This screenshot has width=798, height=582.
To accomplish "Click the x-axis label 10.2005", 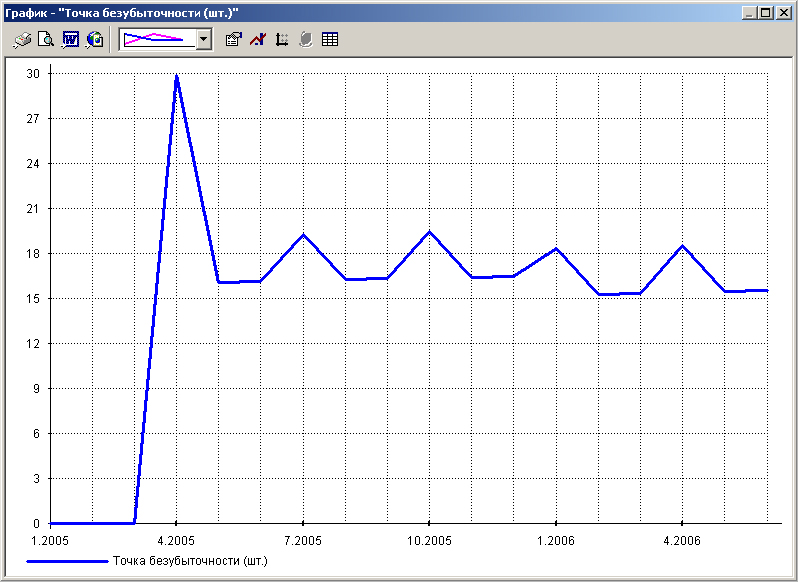I will point(429,540).
